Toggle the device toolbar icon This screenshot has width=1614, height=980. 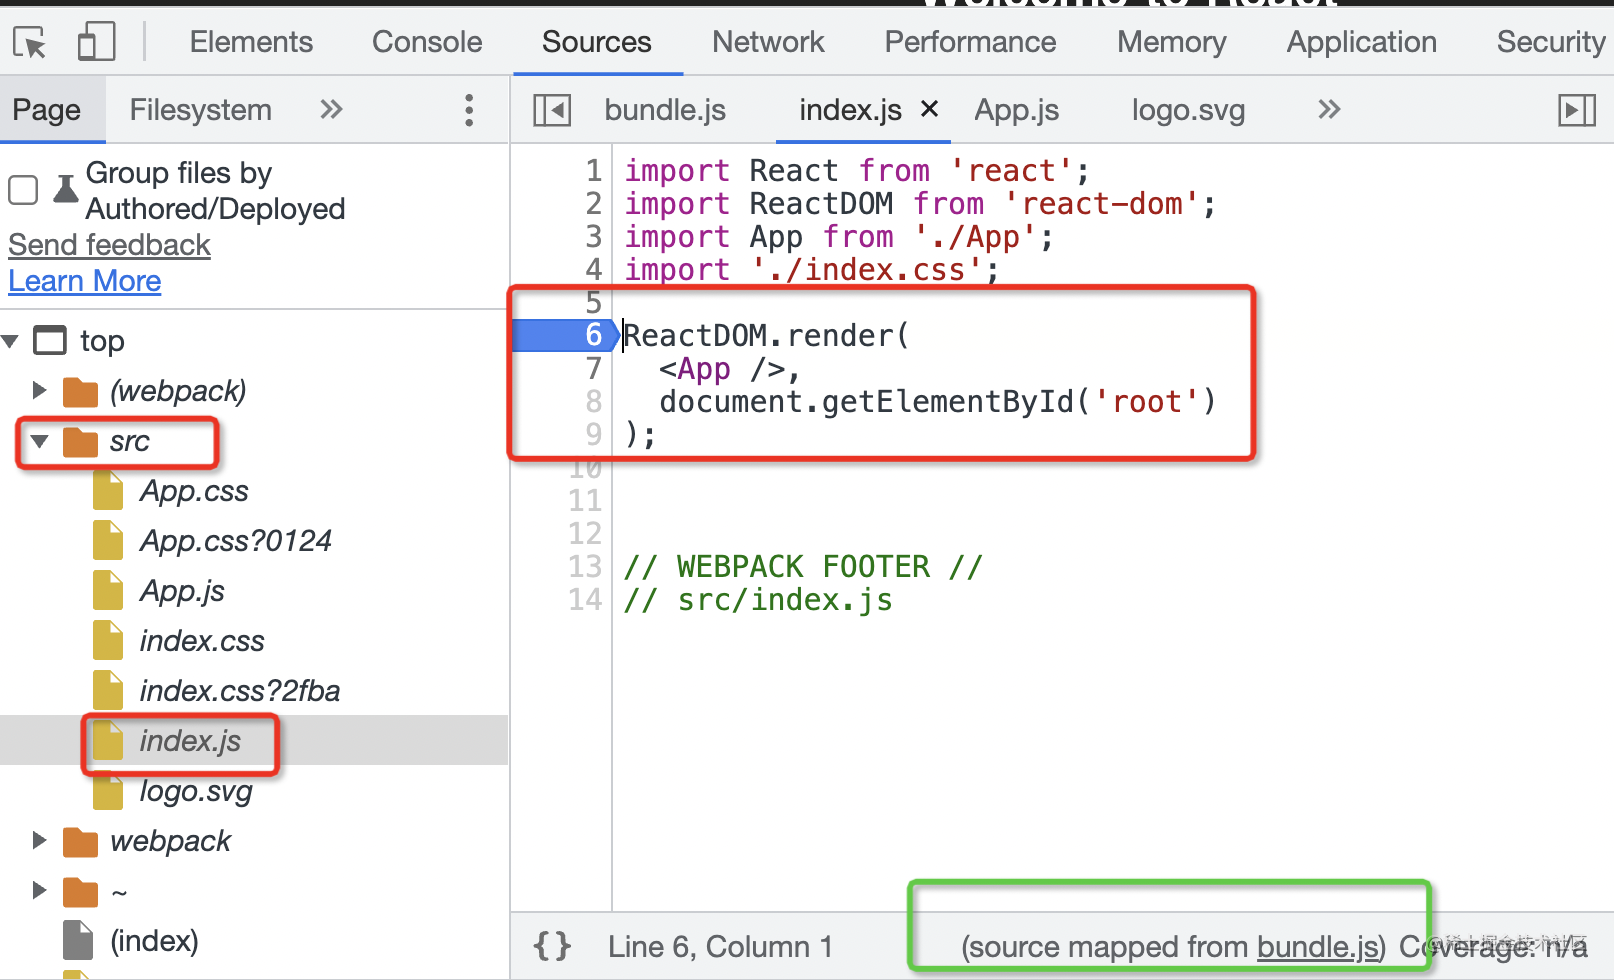coord(96,43)
